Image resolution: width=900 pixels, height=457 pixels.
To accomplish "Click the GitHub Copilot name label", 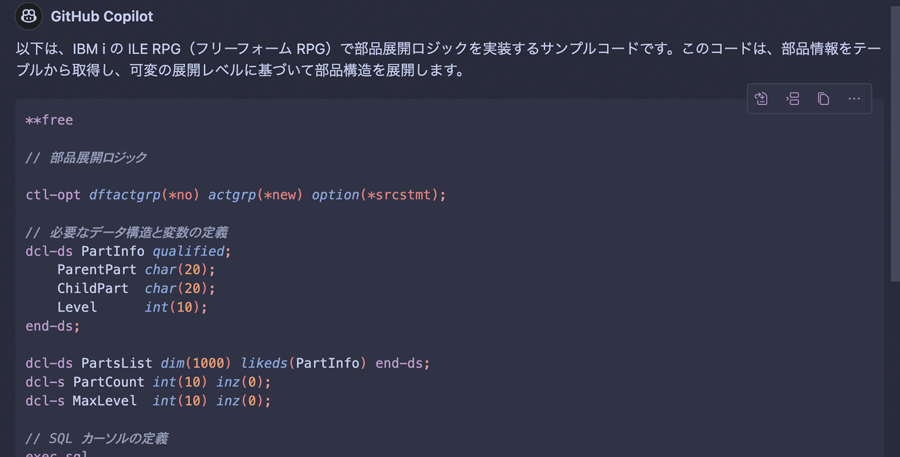I will pyautogui.click(x=102, y=17).
